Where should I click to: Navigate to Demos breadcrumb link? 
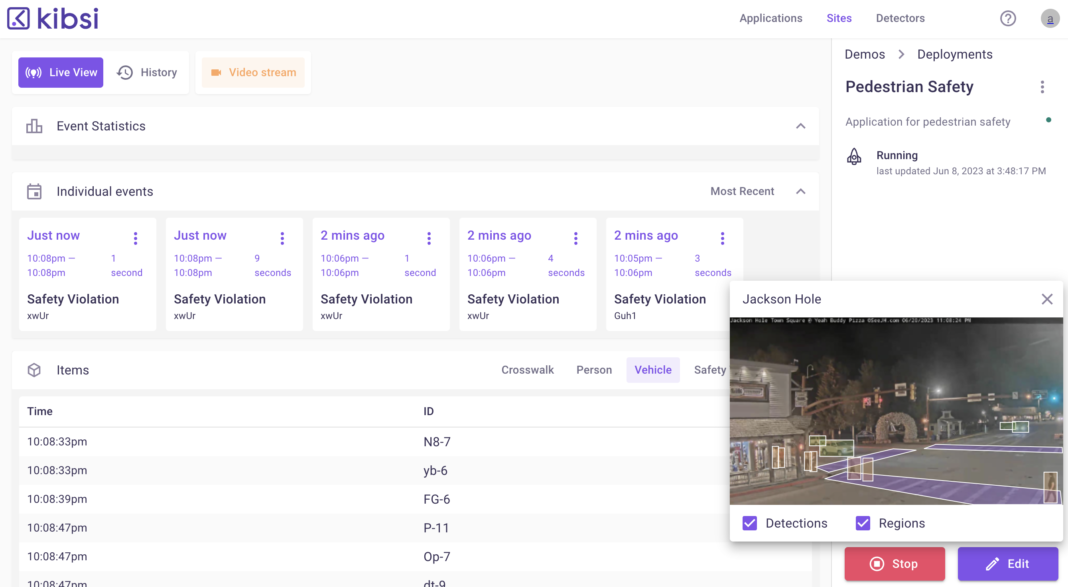(x=864, y=54)
